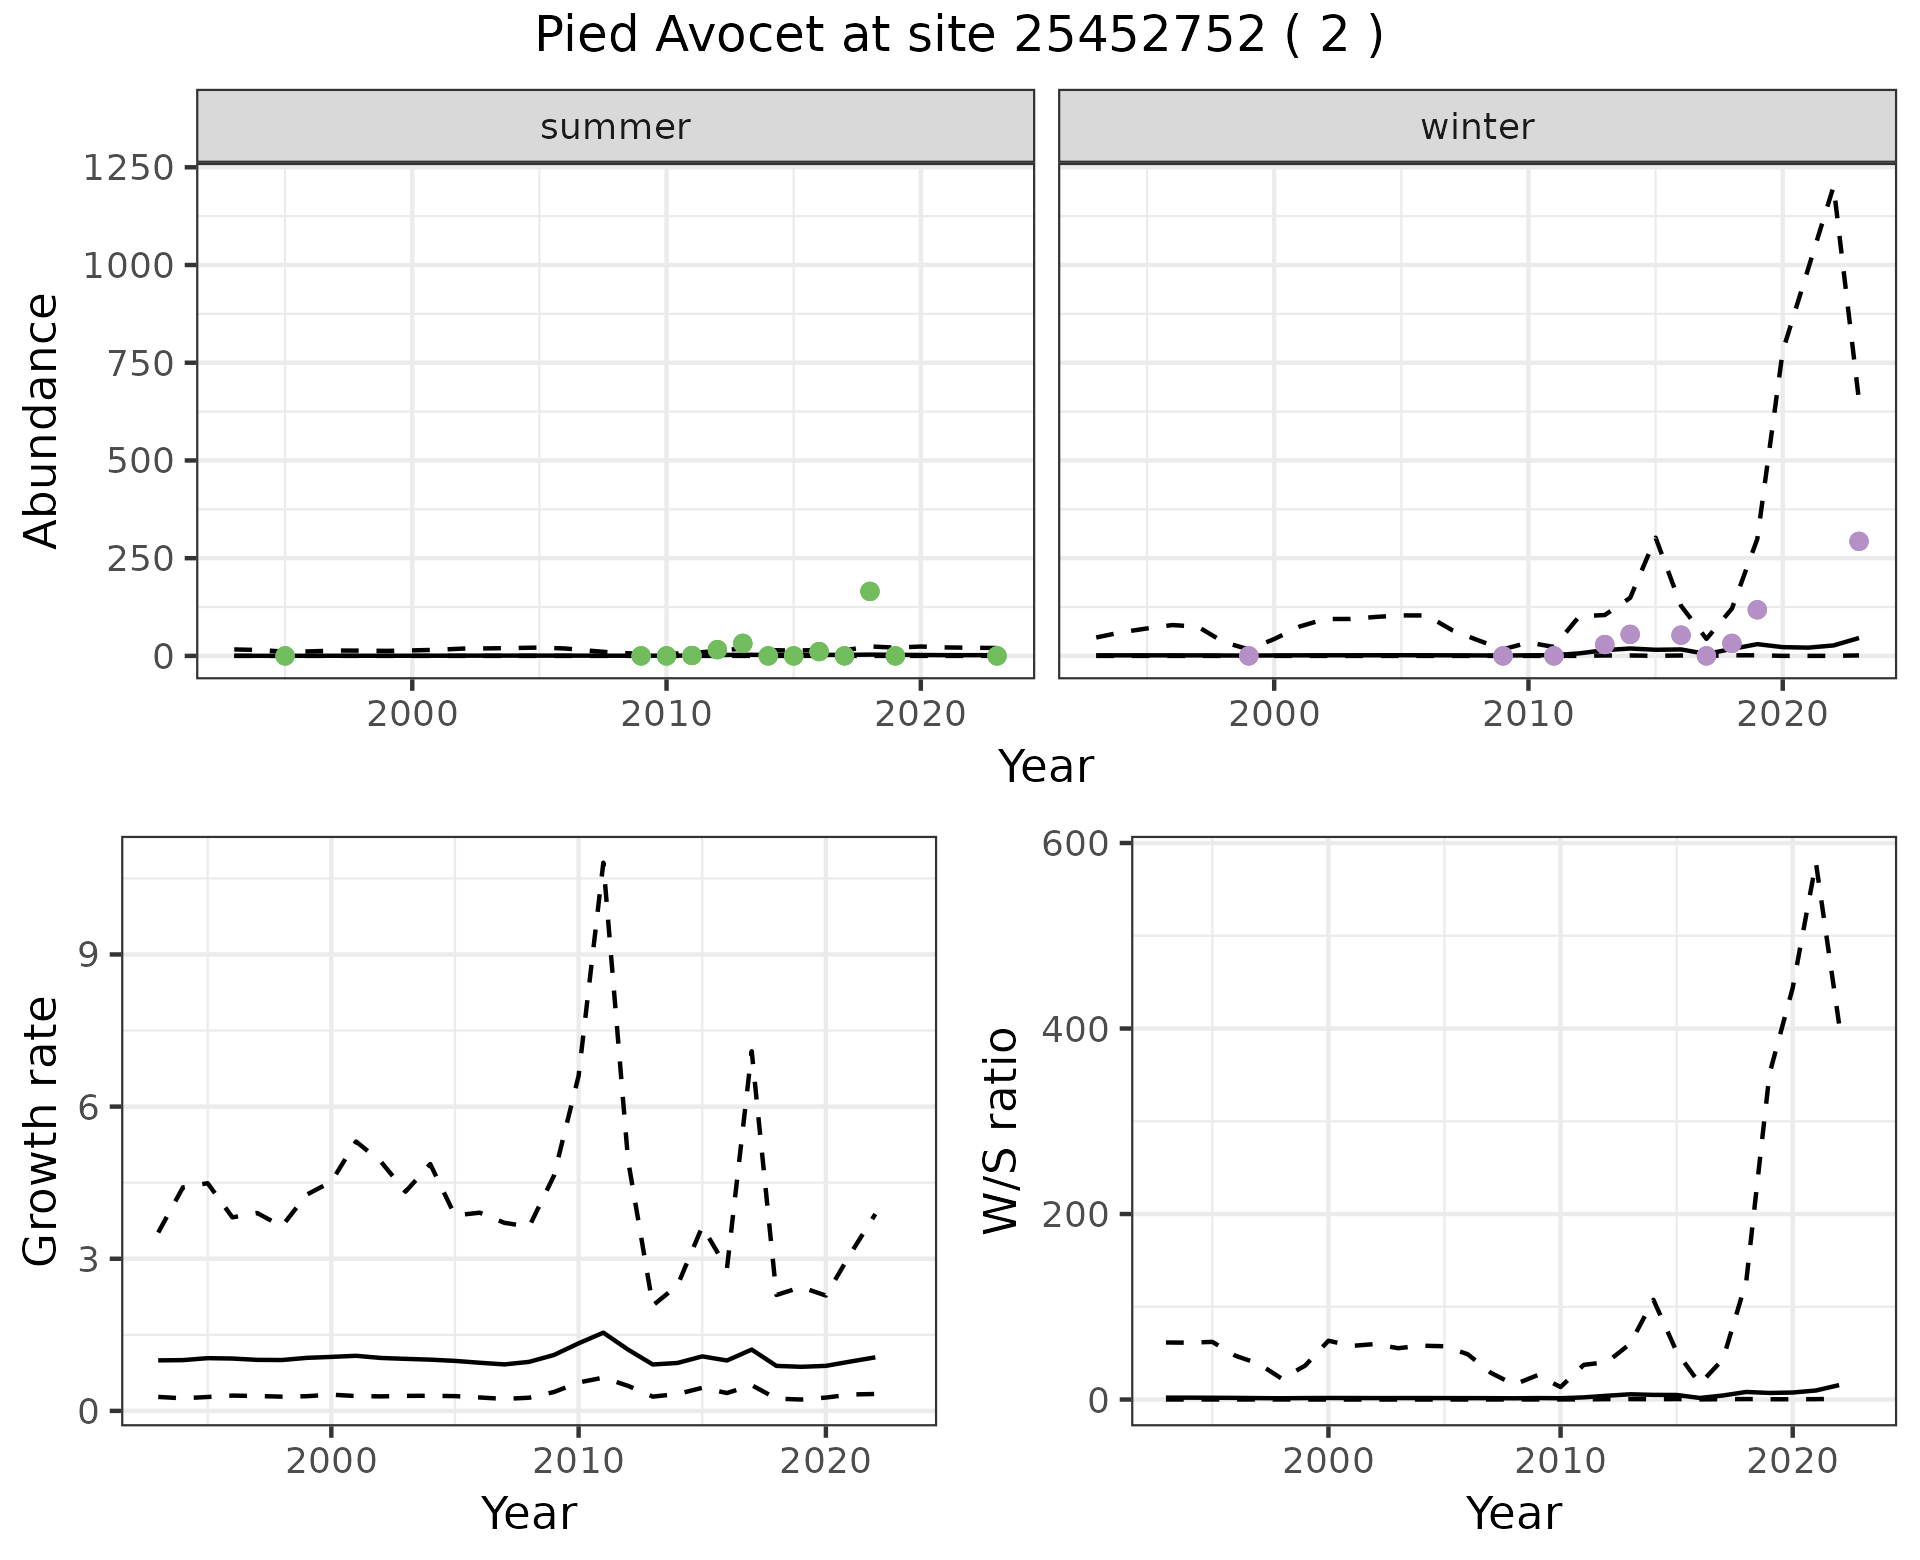Click the Year label under abundance panels
The width and height of the screenshot is (1920, 1560).
1045,767
